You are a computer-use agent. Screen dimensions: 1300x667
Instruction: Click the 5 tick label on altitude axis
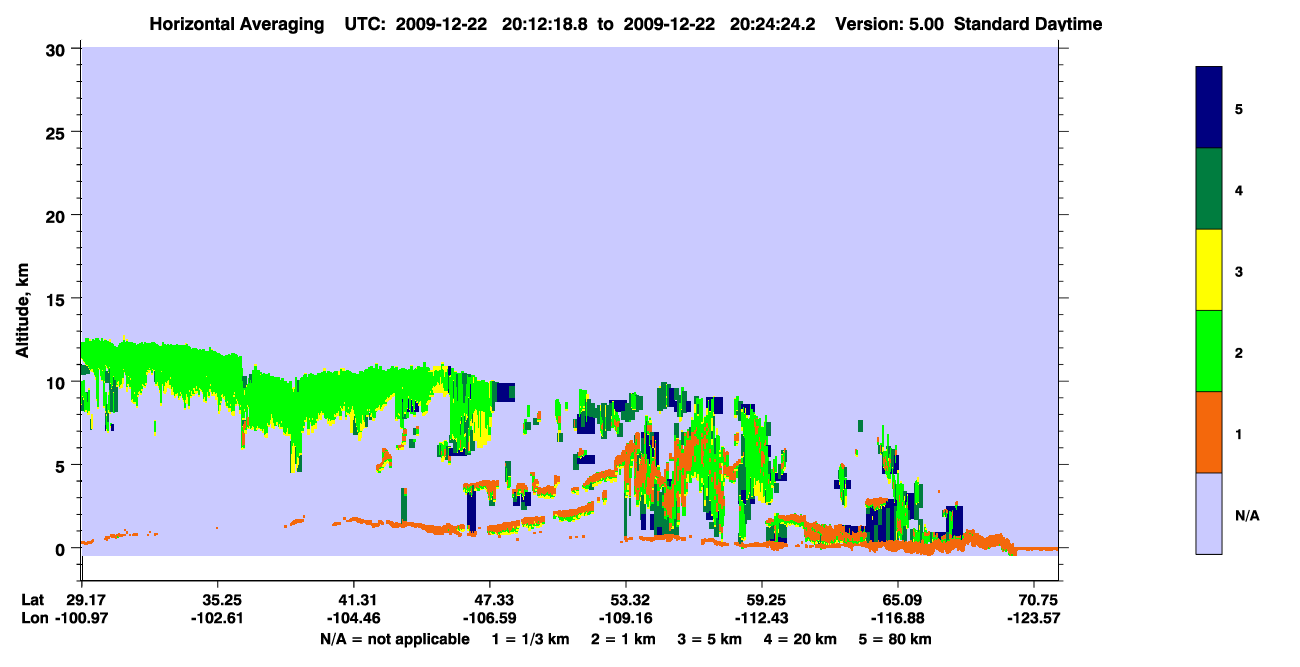(x=63, y=465)
